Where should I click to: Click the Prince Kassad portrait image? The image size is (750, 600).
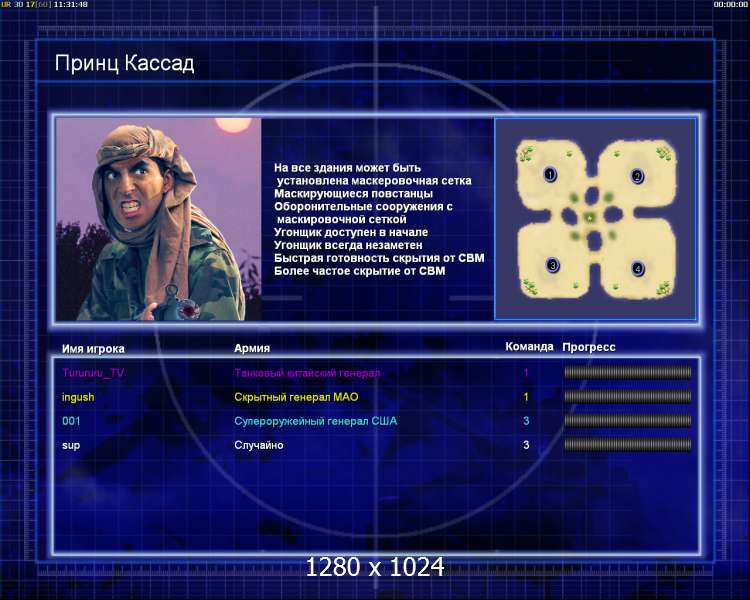[x=159, y=219]
